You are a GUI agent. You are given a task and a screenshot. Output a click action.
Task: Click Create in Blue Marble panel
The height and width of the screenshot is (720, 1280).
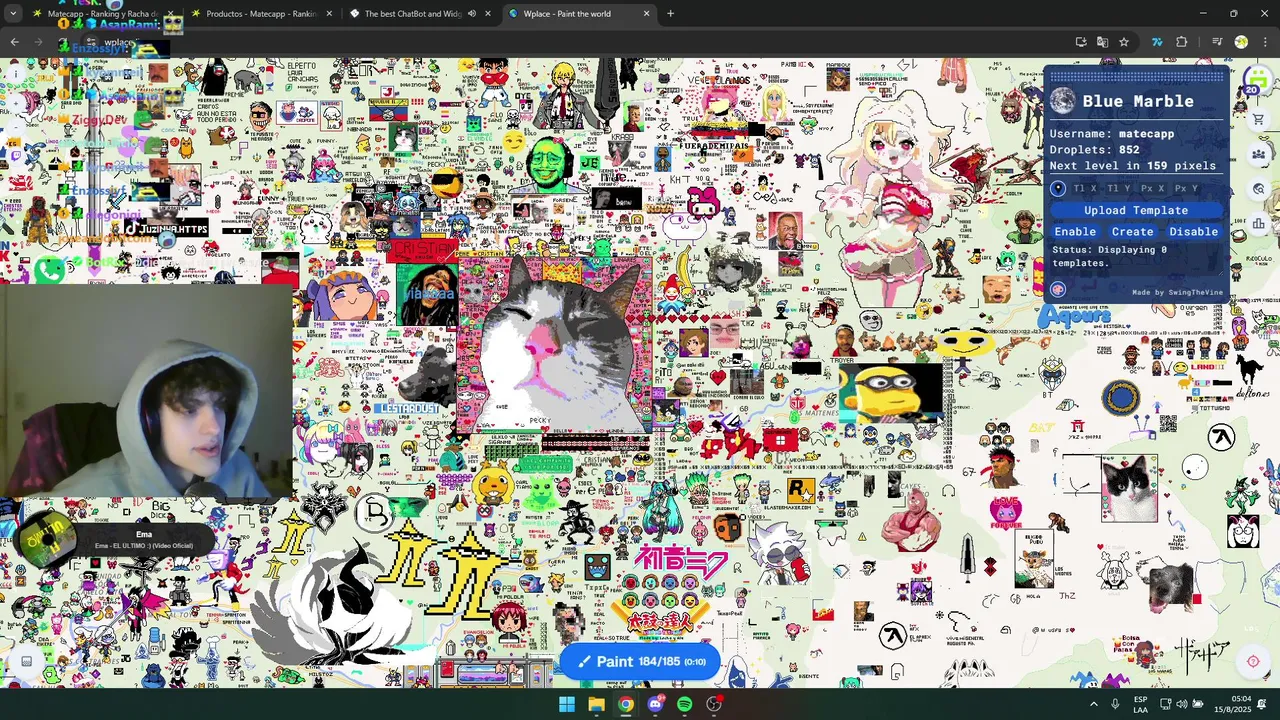pyautogui.click(x=1132, y=231)
